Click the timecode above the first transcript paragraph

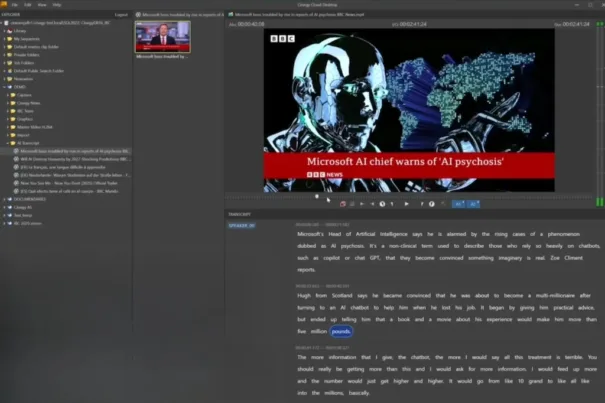(x=322, y=225)
